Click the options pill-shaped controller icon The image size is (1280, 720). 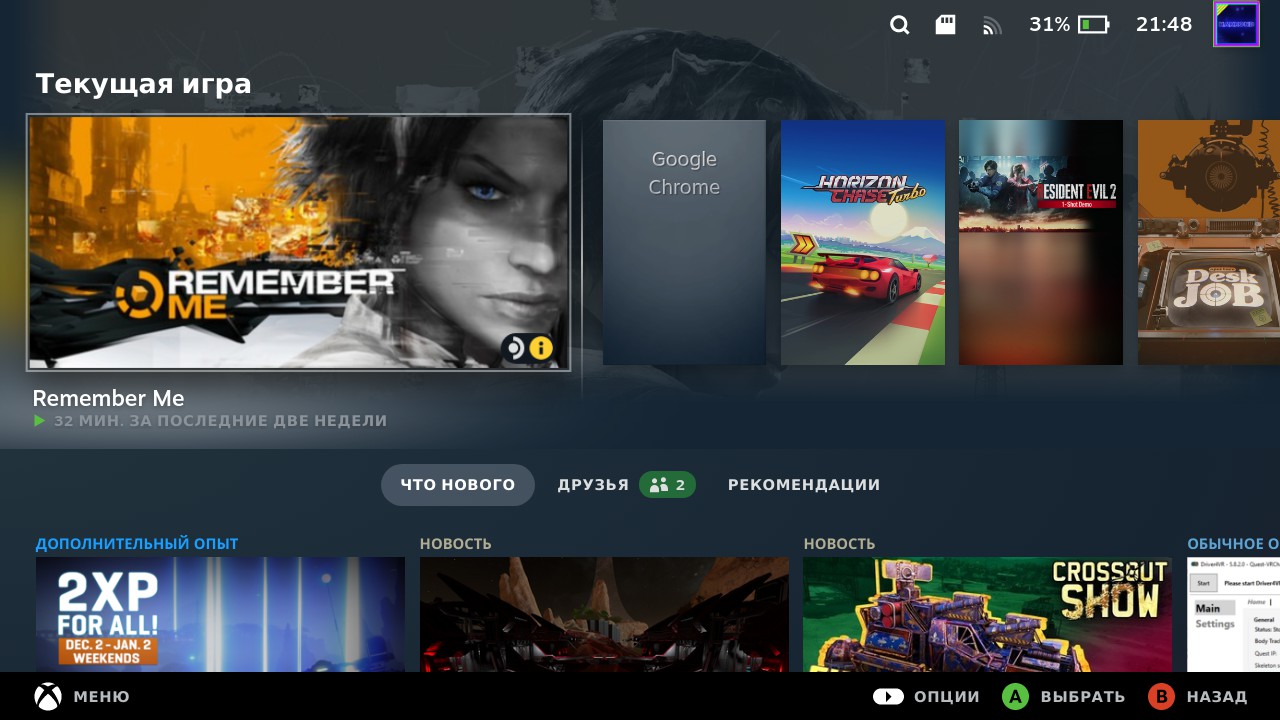pyautogui.click(x=888, y=696)
